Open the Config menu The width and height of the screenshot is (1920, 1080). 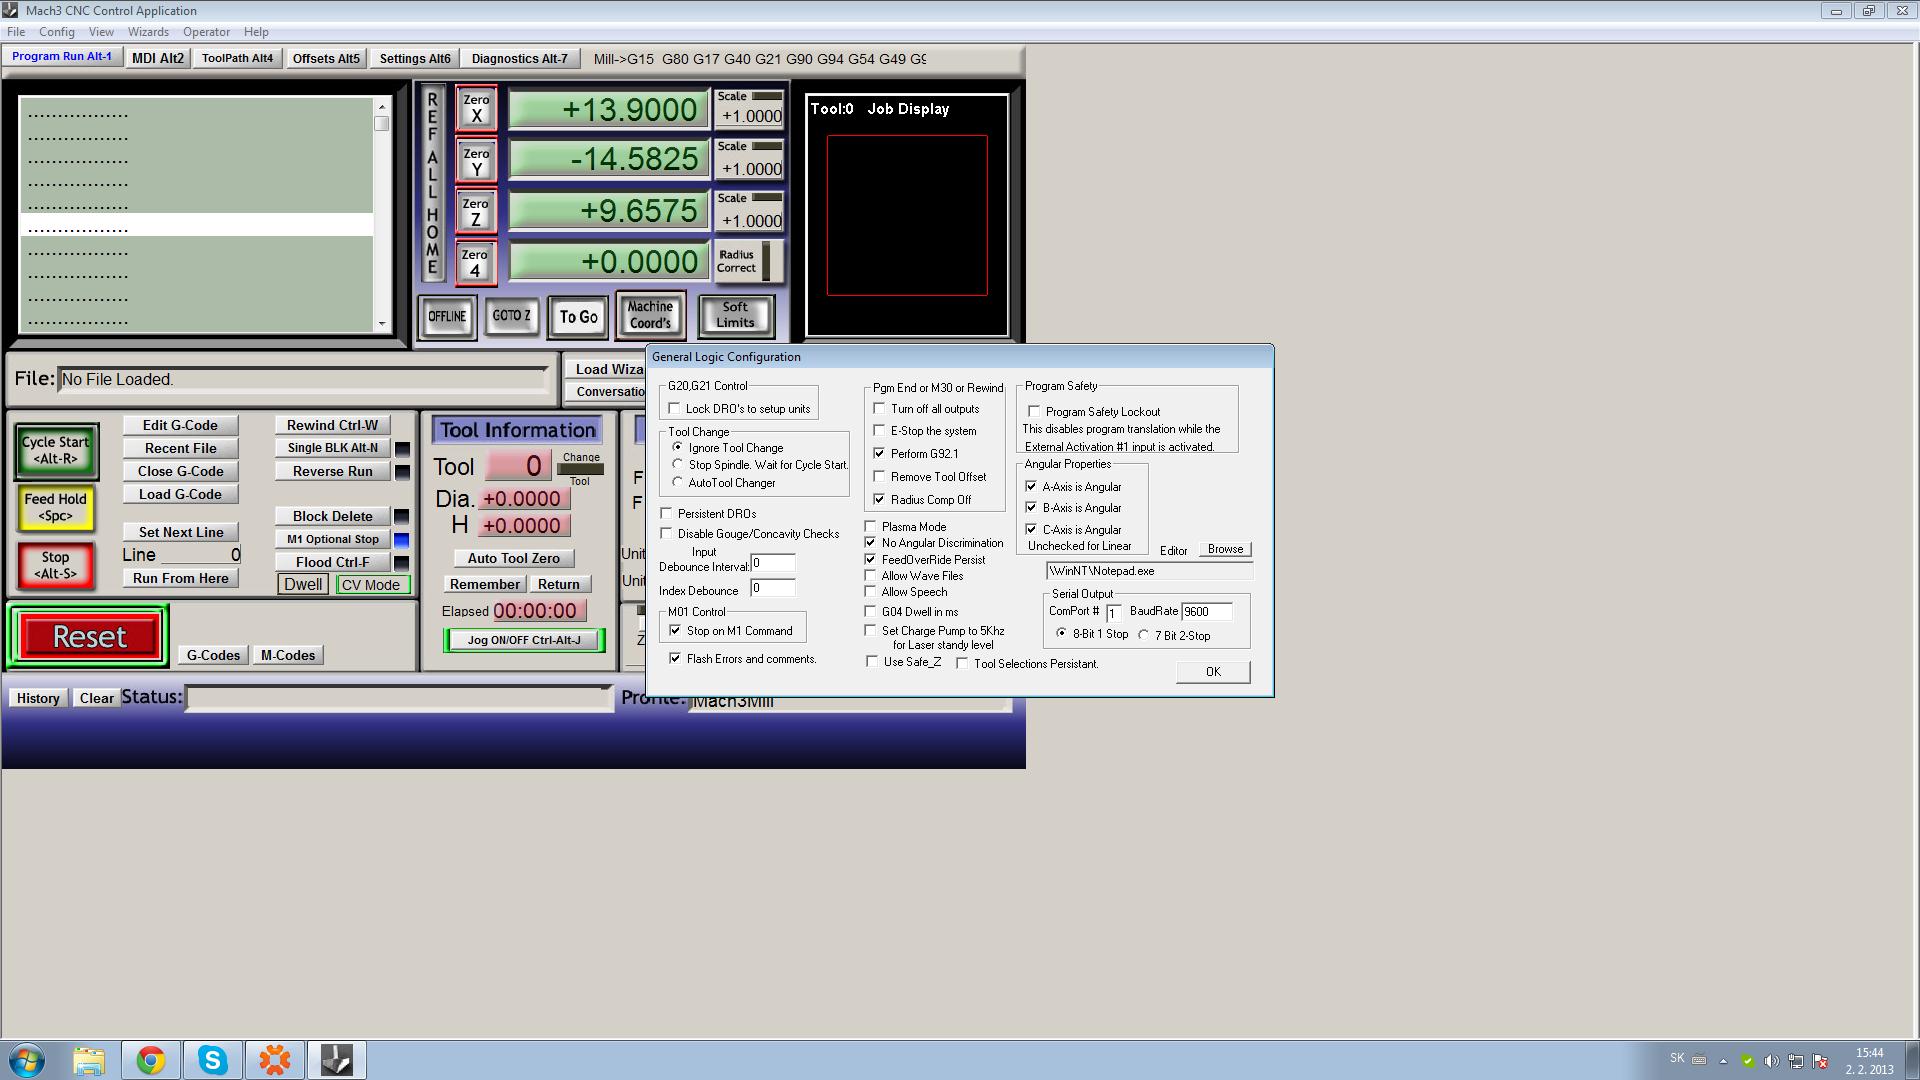click(57, 32)
